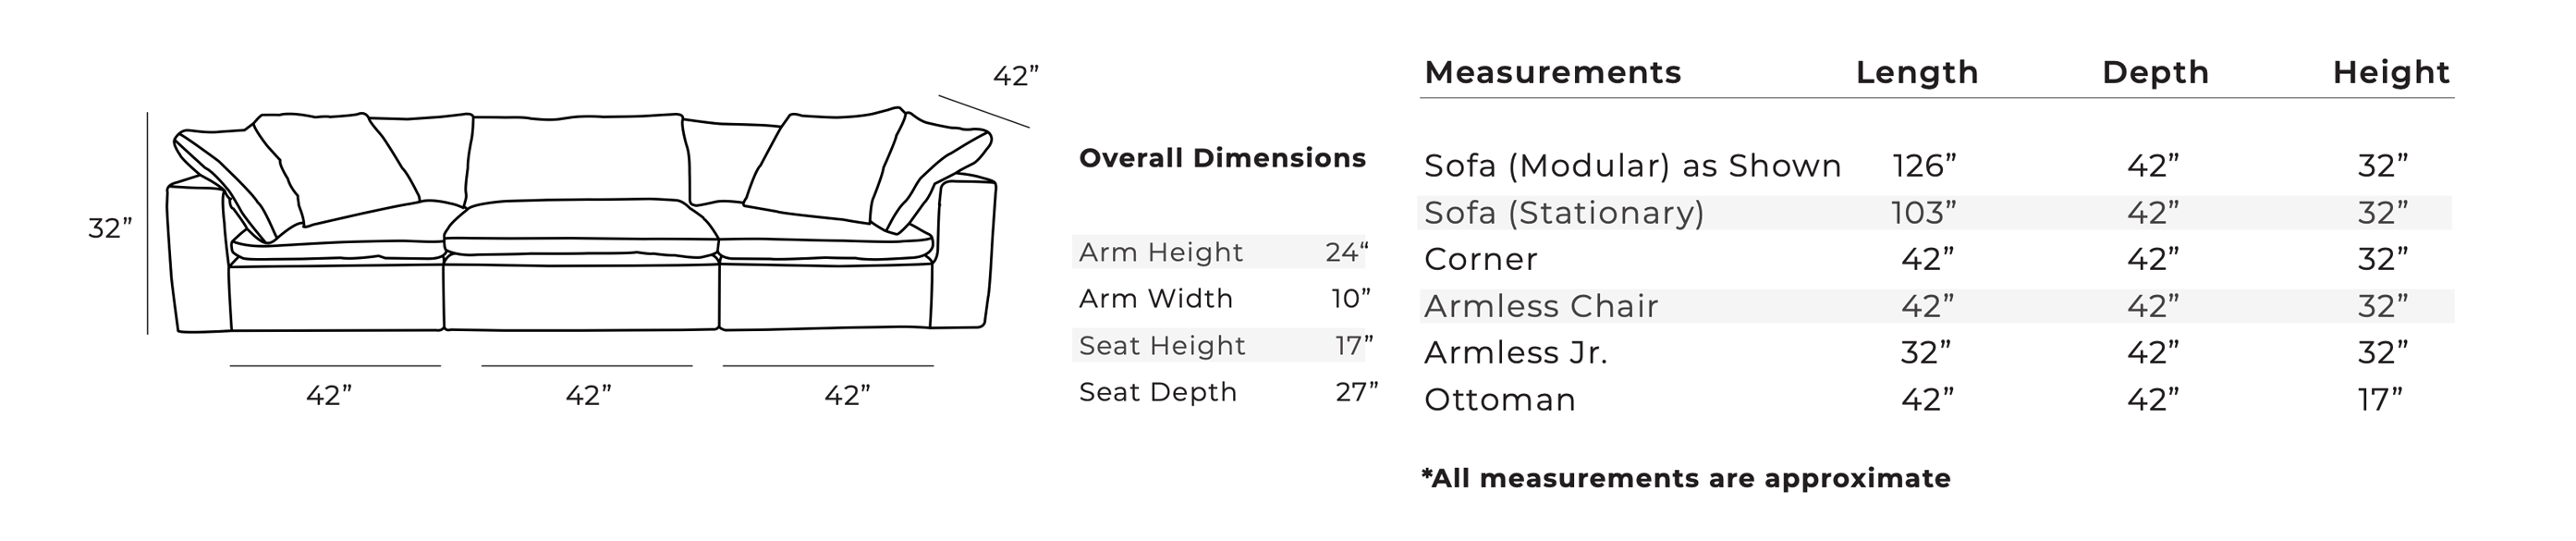Screen dimensions: 2576x541
Task: Select the Armless Jr. row label
Action: pyautogui.click(x=1515, y=353)
